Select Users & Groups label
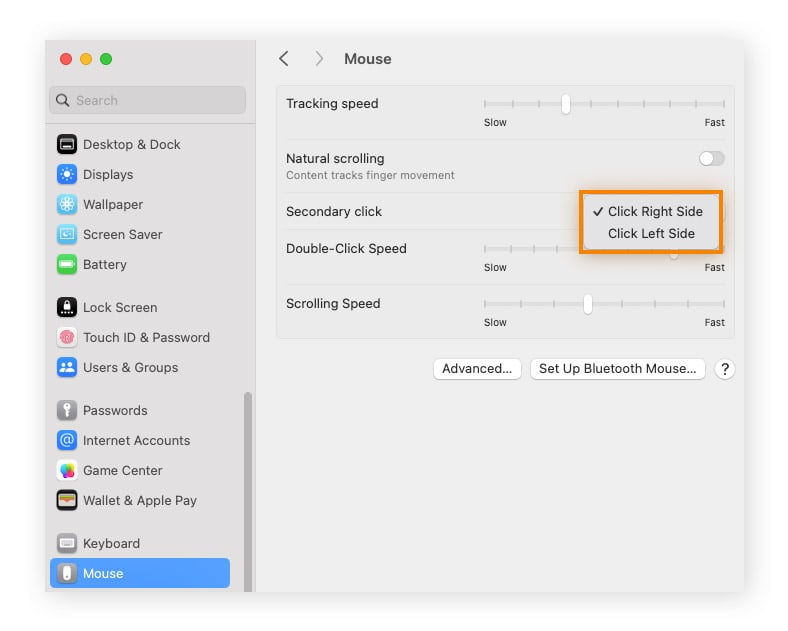788x631 pixels. pyautogui.click(x=131, y=368)
